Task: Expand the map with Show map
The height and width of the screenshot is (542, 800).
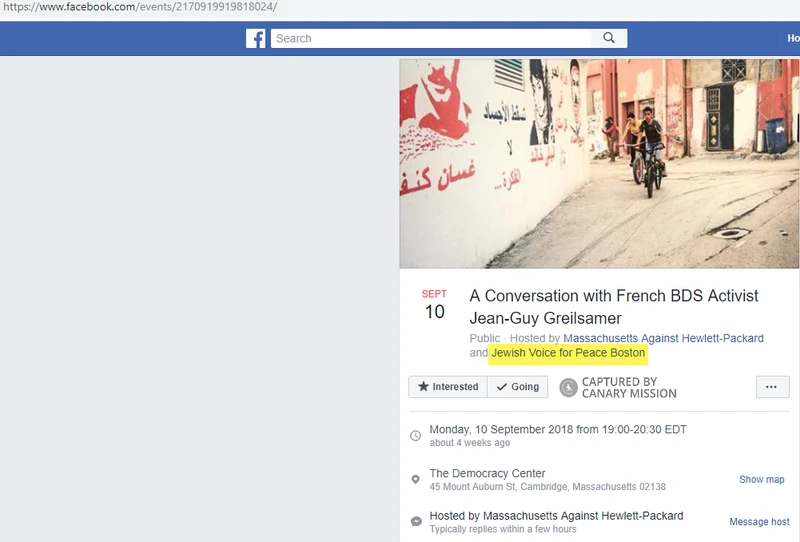Action: point(762,479)
